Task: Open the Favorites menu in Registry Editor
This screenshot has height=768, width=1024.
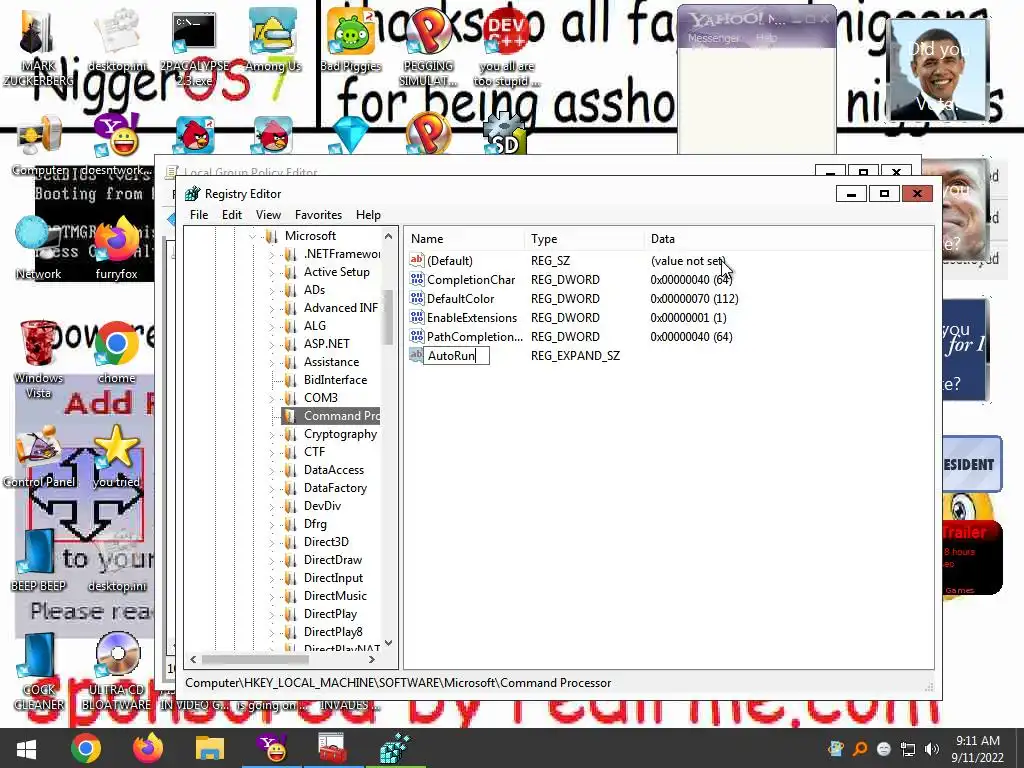Action: point(318,215)
